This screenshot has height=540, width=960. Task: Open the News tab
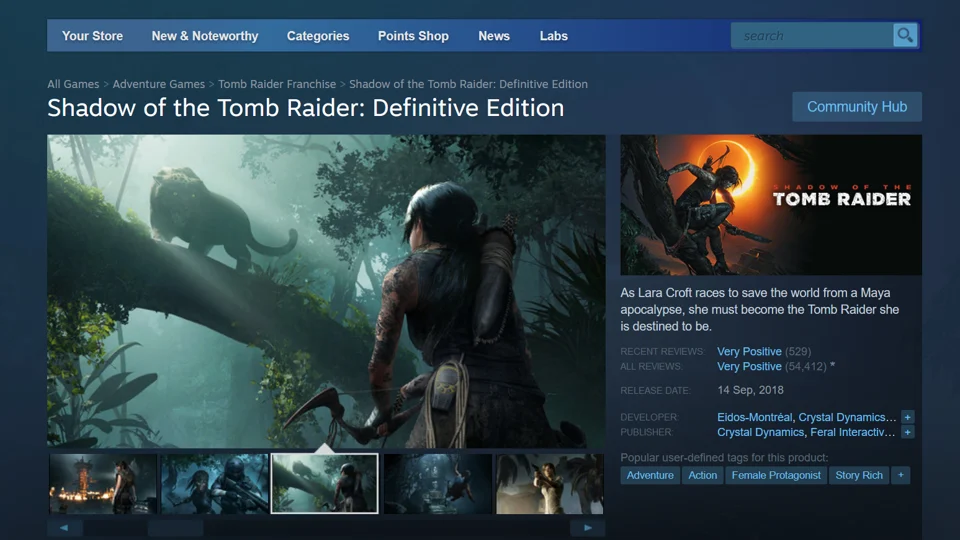[x=494, y=36]
